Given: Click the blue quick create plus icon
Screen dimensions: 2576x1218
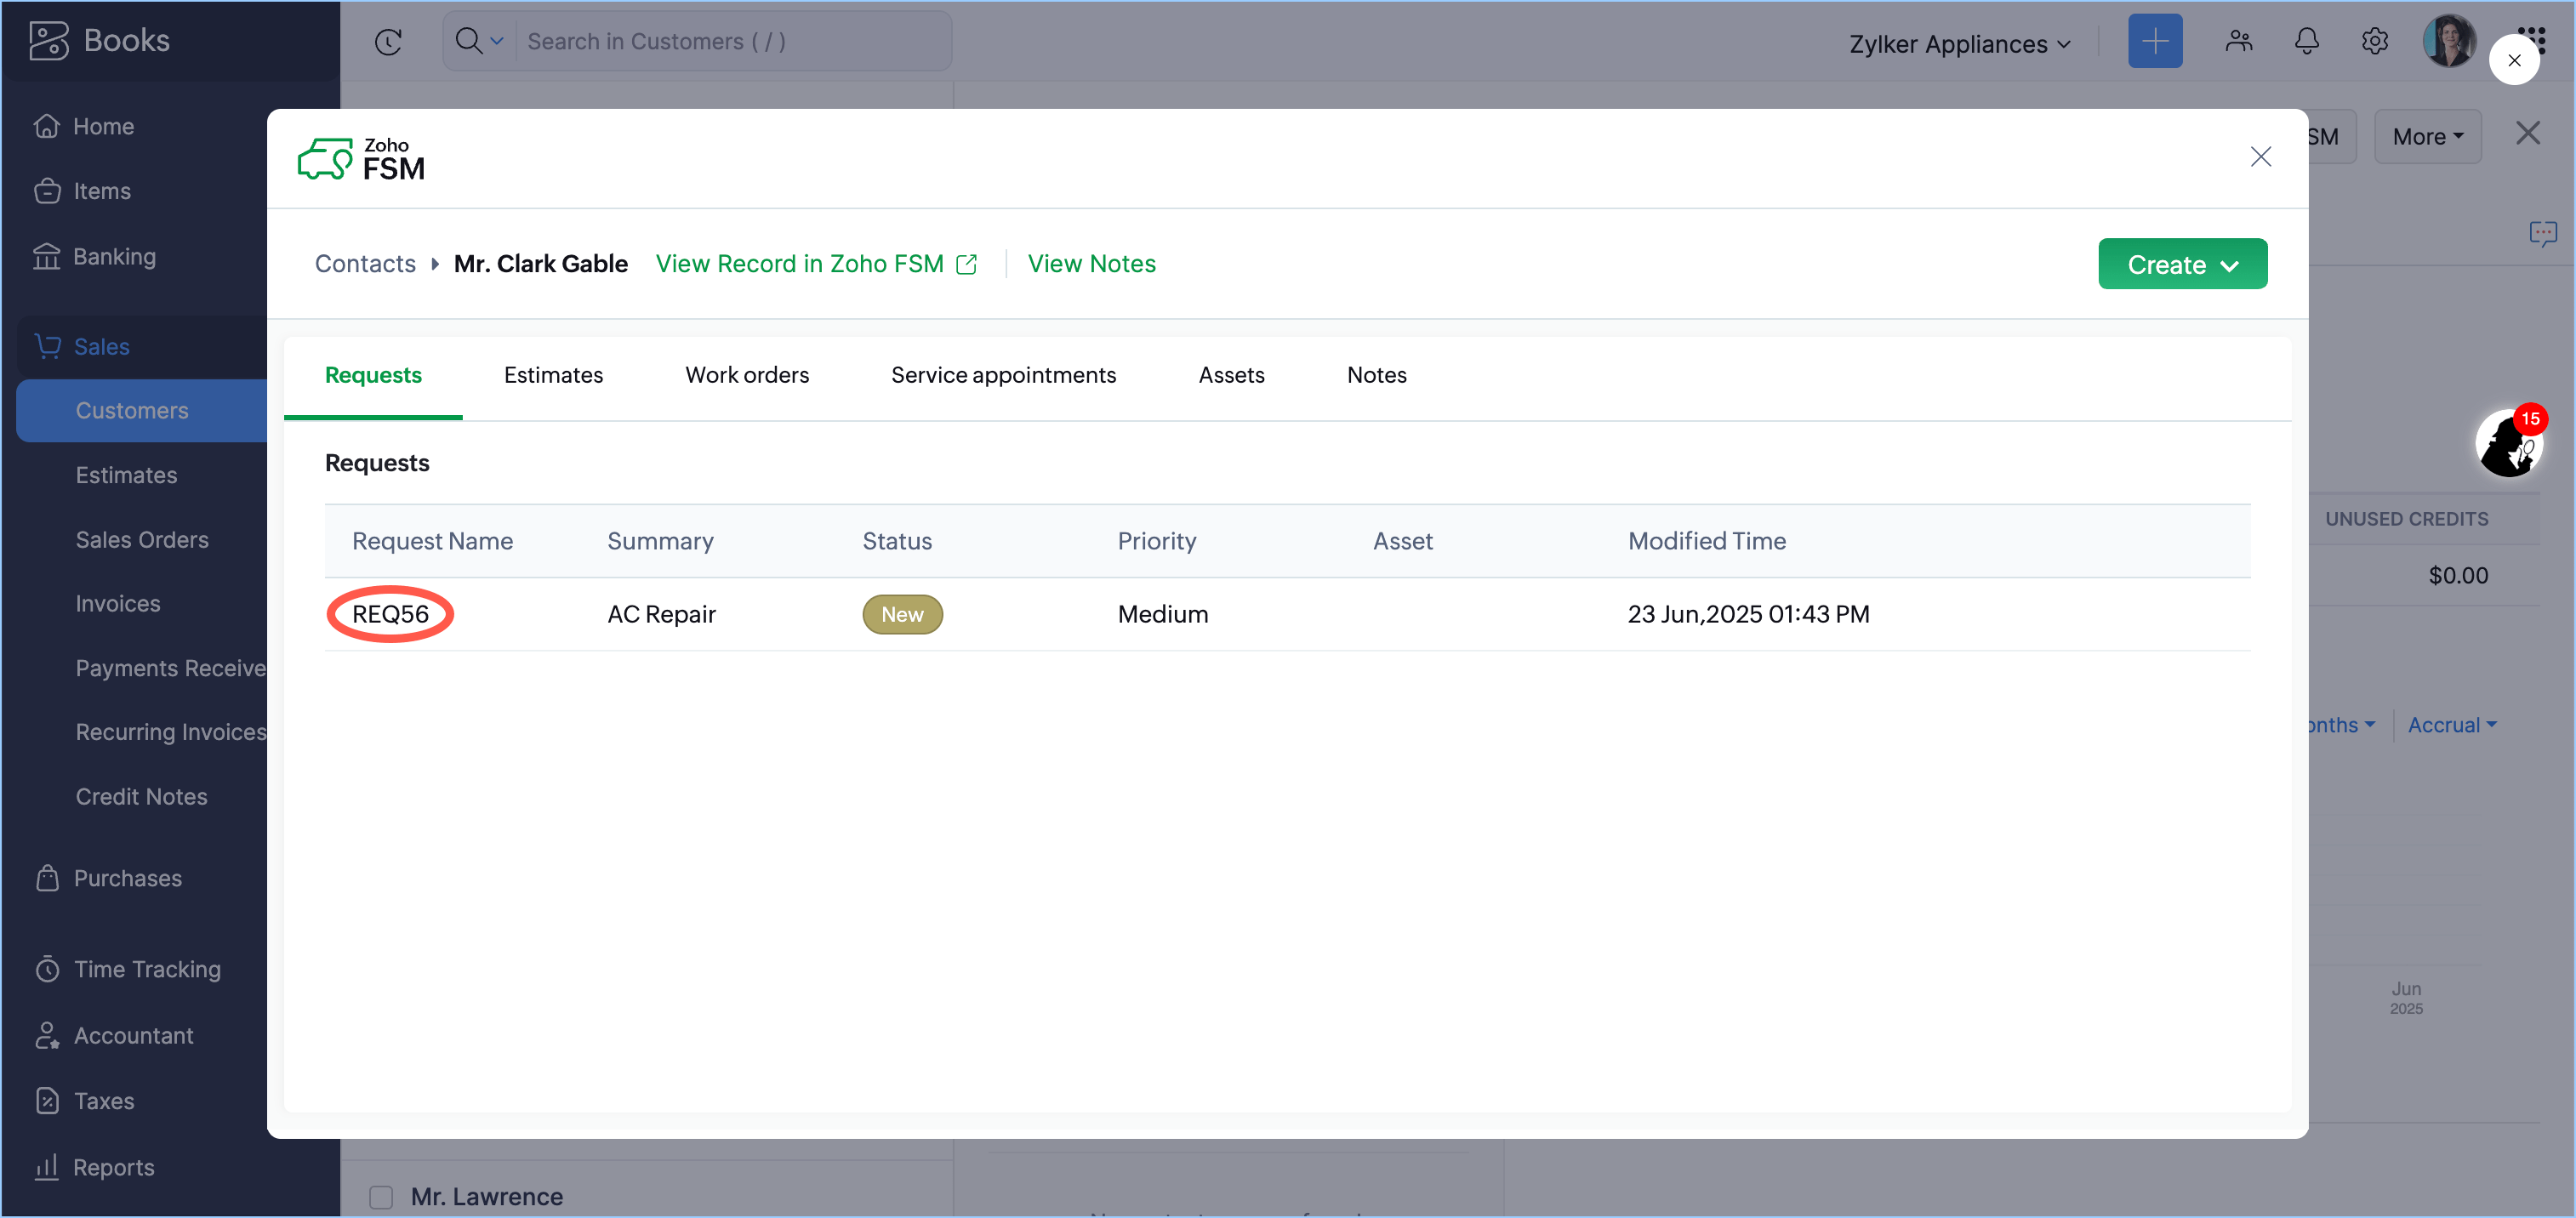Looking at the screenshot, I should pos(2154,41).
